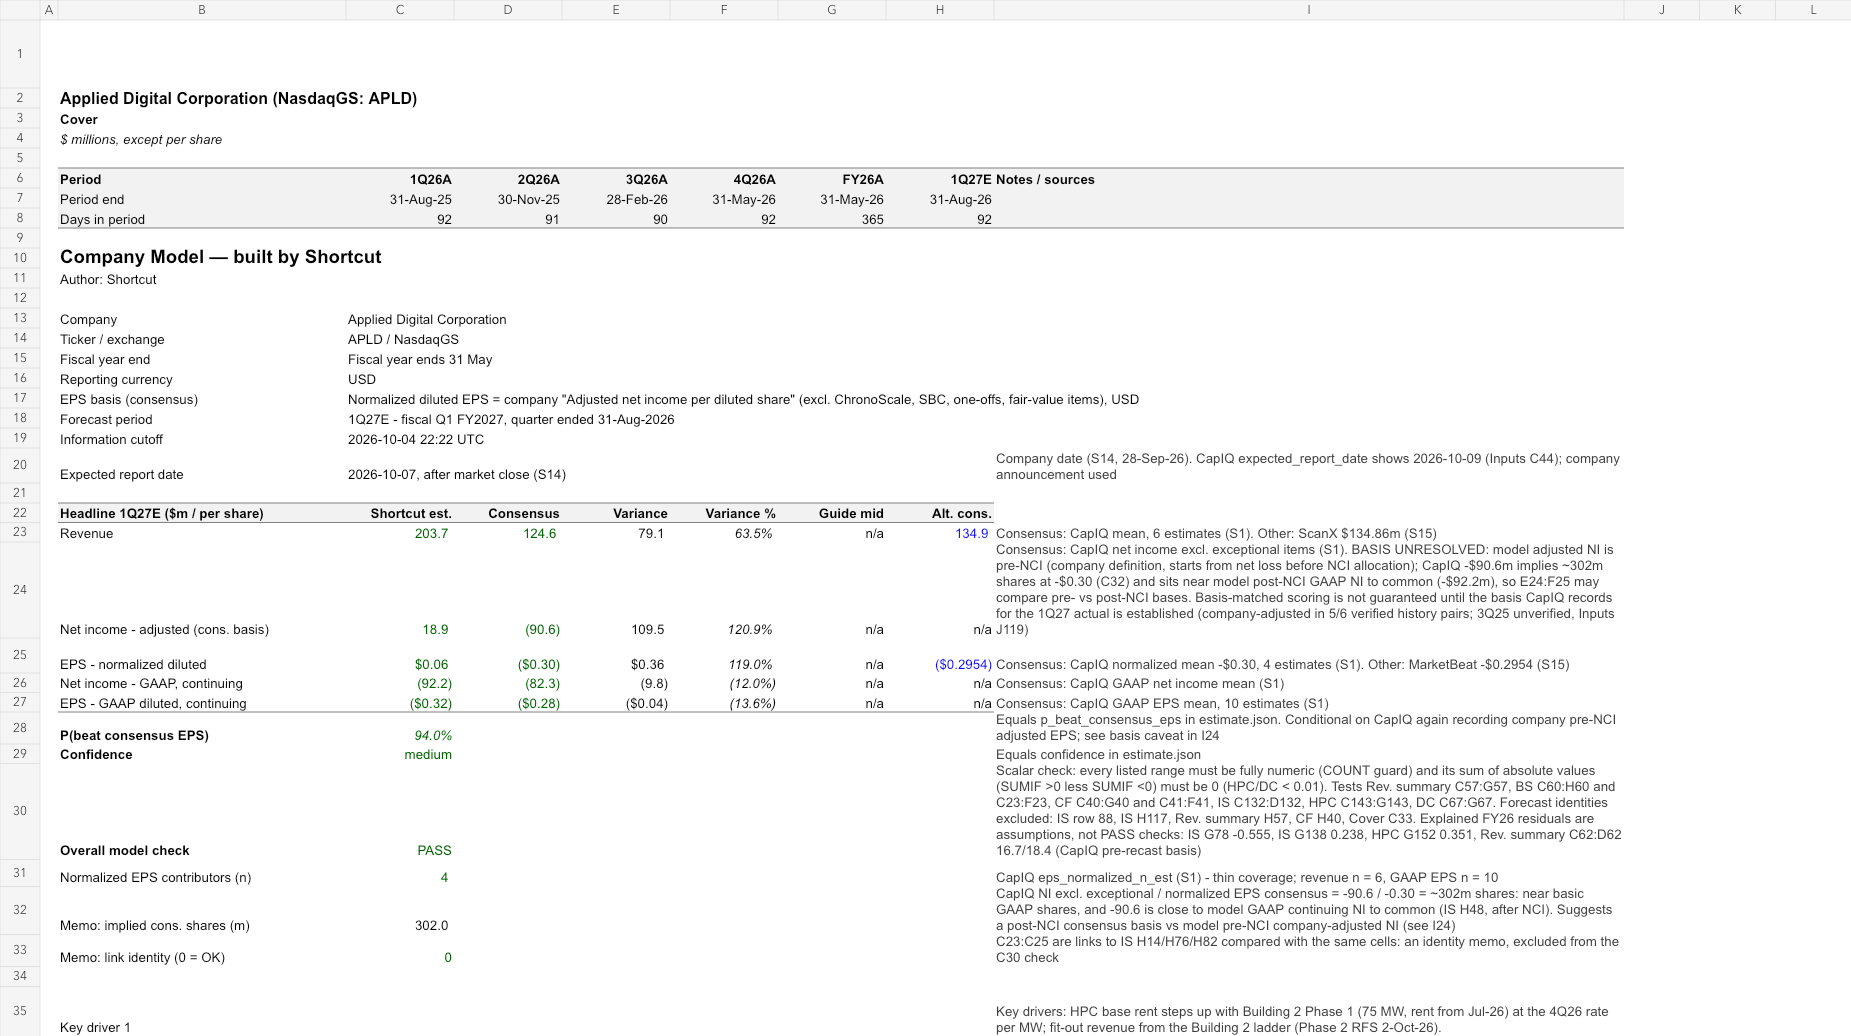The width and height of the screenshot is (1851, 1036).
Task: Click the 'medium' confidence value cell
Action: [x=428, y=754]
